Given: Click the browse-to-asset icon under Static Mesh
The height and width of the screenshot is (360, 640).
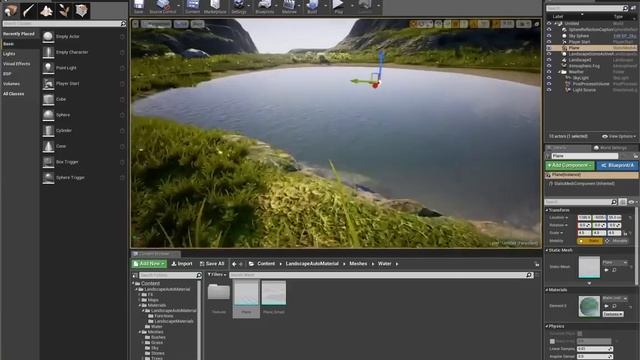Looking at the screenshot, I should [x=614, y=270].
